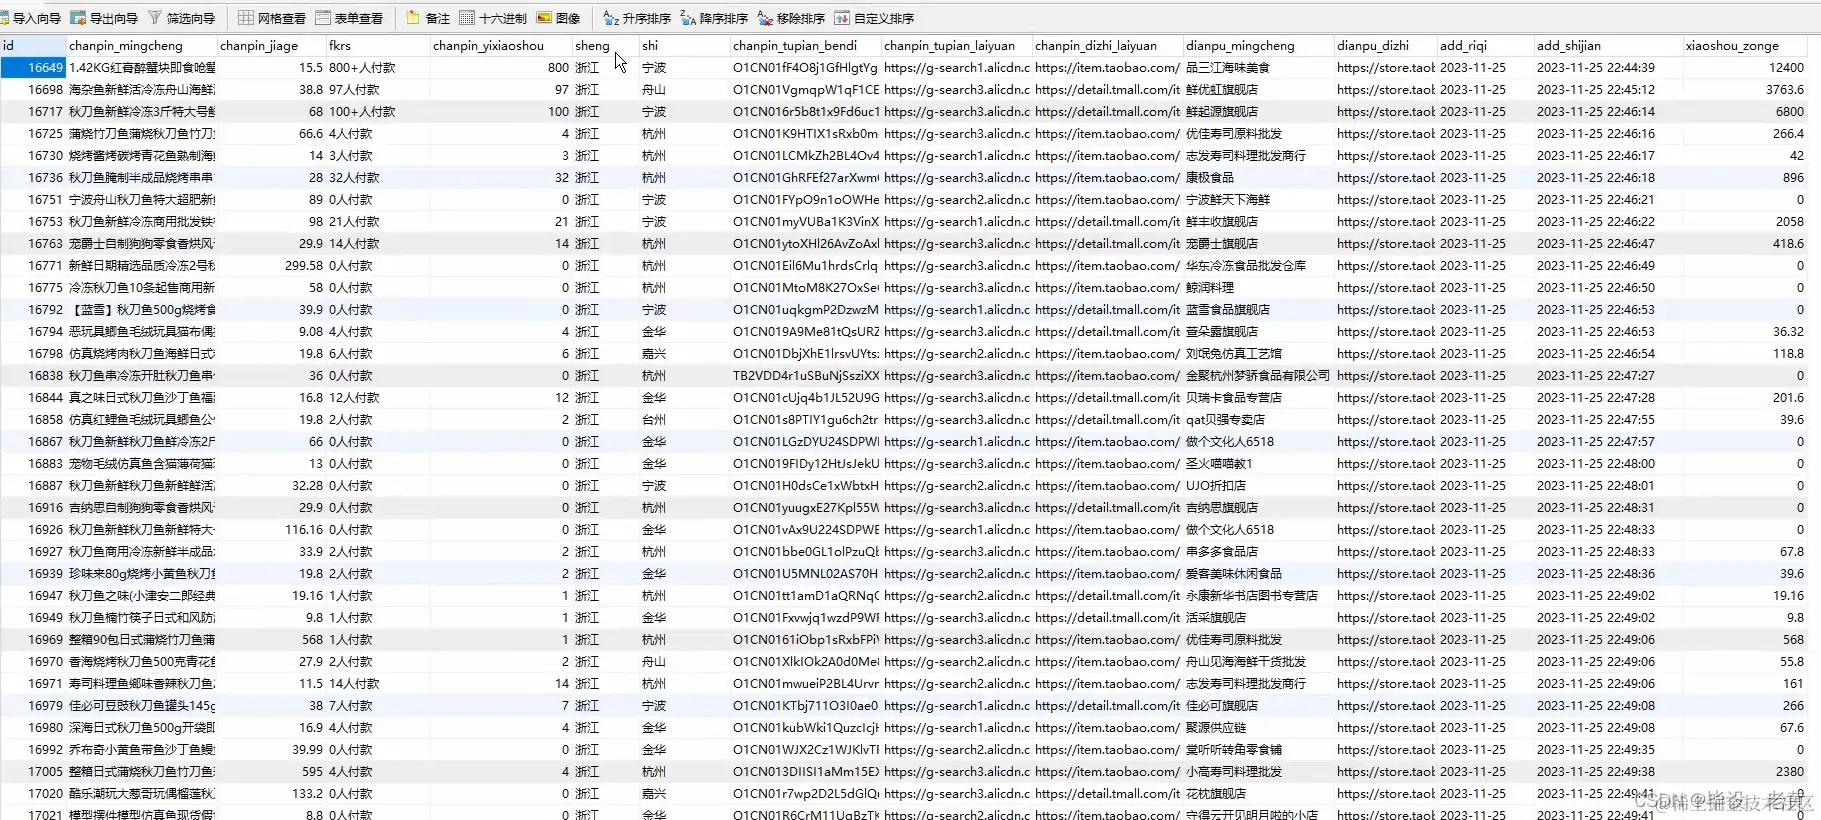Click shop name cell 鲜优虹旗舰店
Screen dimensions: 1821x820
(1258, 89)
